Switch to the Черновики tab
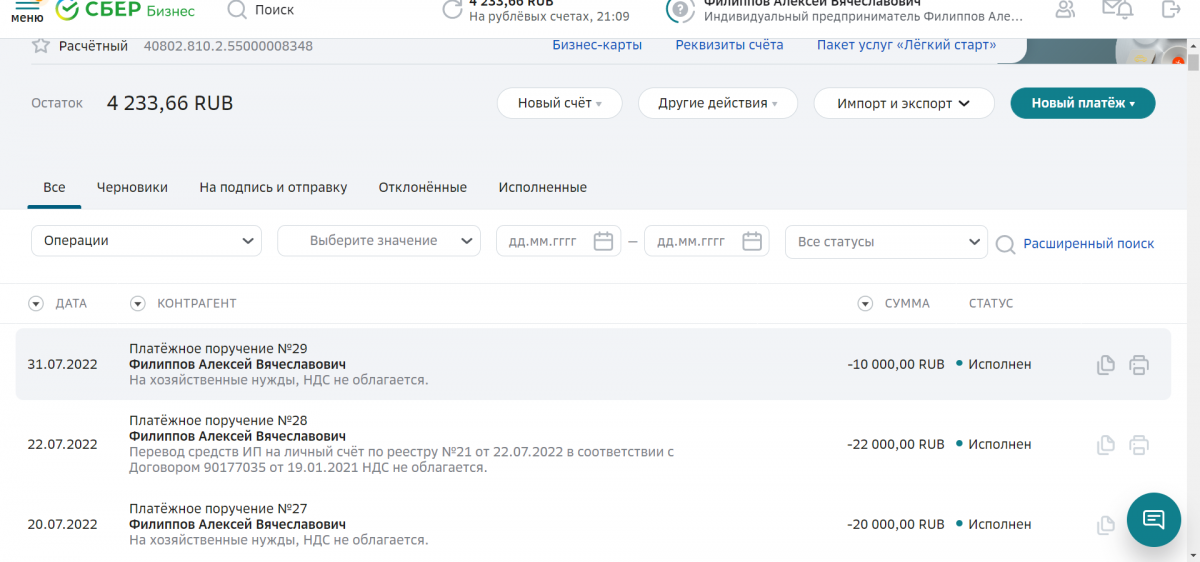The width and height of the screenshot is (1200, 562). [x=132, y=187]
